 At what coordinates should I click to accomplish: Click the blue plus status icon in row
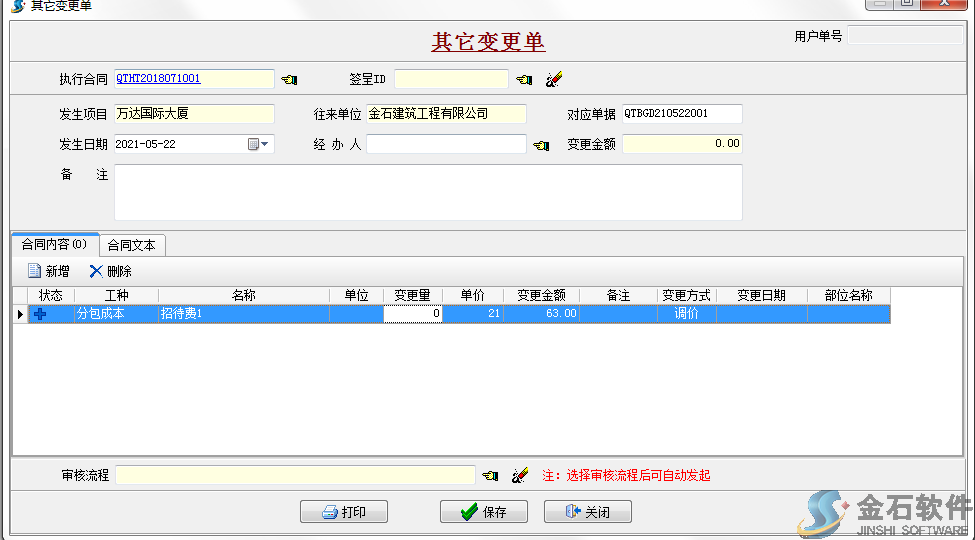click(41, 314)
